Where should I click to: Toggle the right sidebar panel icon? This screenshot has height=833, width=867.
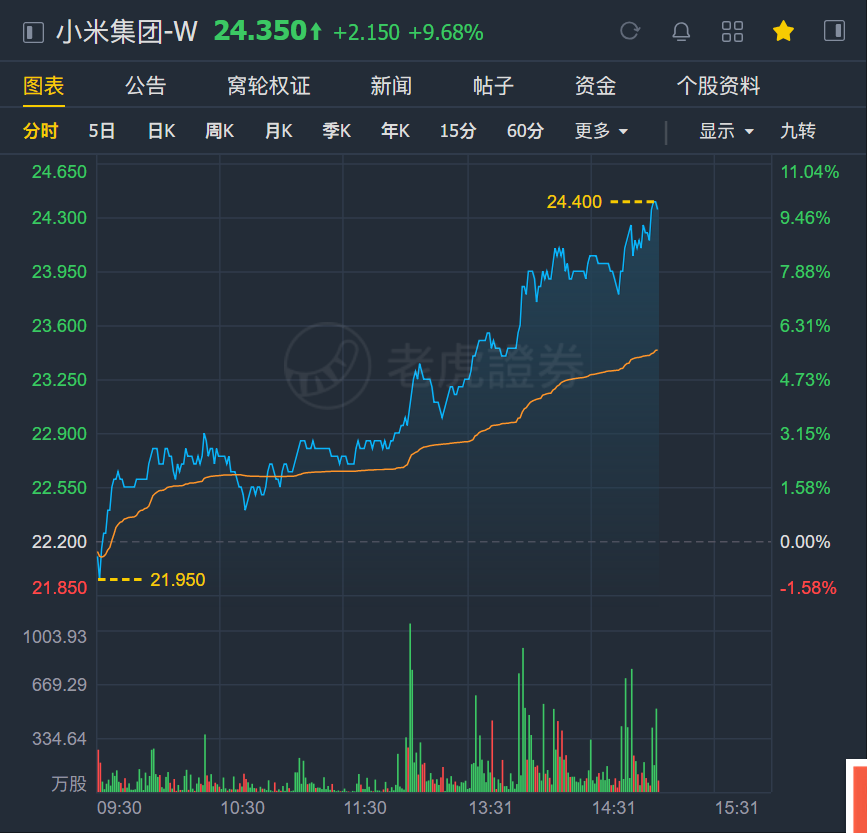click(834, 30)
